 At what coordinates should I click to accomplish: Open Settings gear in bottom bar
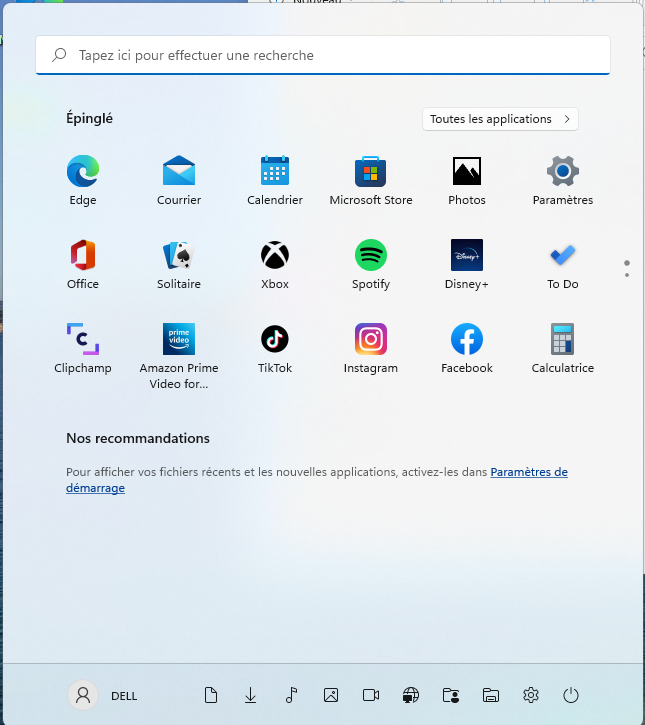pos(531,695)
